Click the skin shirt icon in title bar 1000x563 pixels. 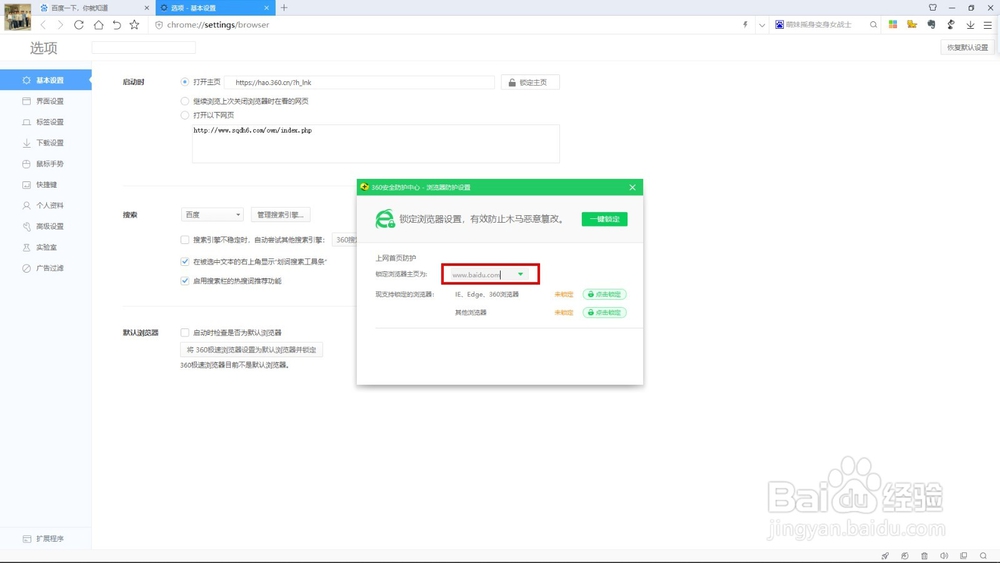[932, 8]
